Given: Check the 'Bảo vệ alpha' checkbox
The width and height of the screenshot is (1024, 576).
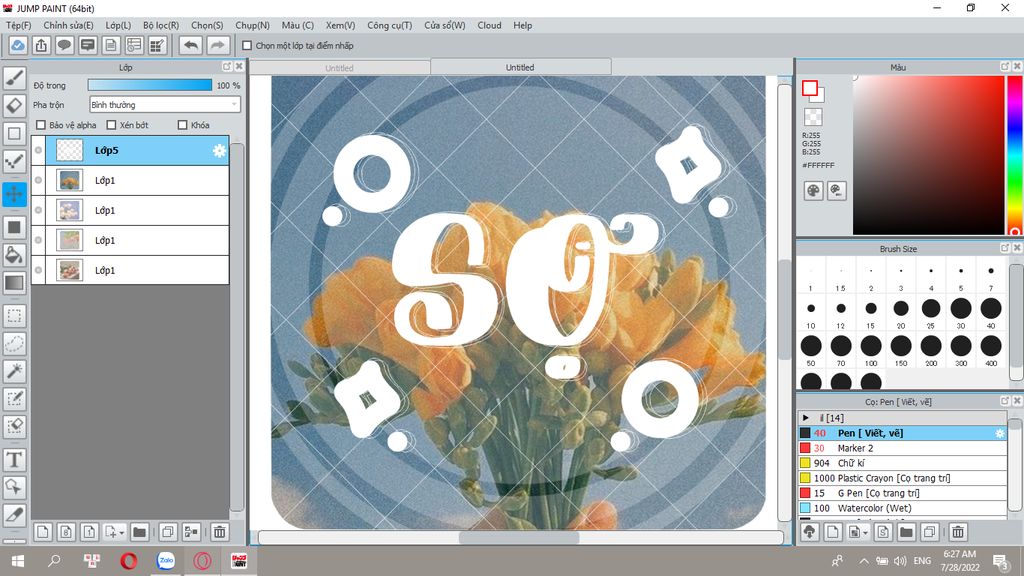Looking at the screenshot, I should pyautogui.click(x=41, y=125).
